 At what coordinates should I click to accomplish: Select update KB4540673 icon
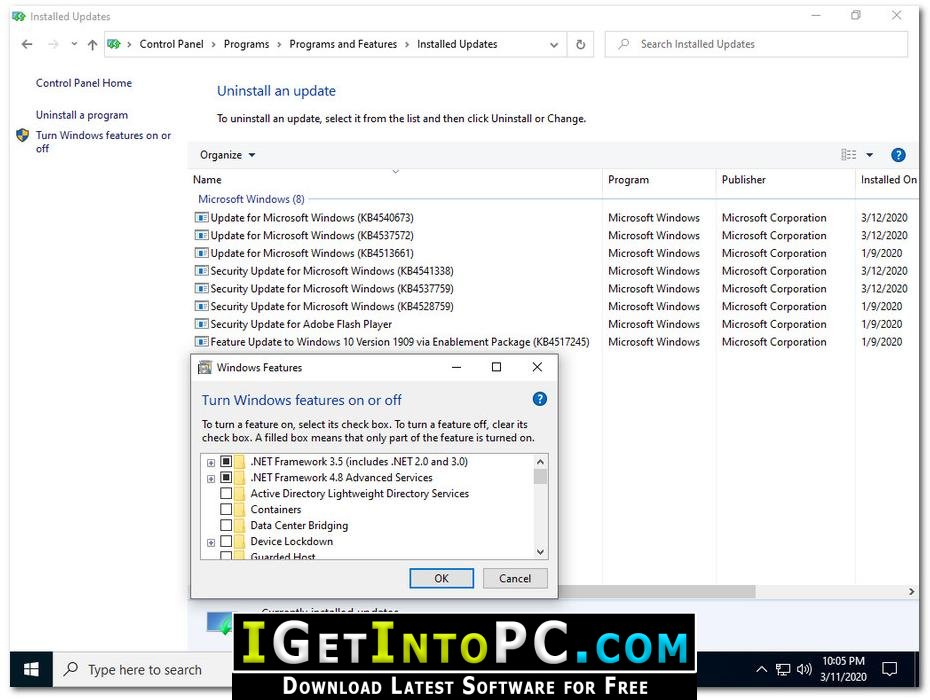pyautogui.click(x=202, y=218)
